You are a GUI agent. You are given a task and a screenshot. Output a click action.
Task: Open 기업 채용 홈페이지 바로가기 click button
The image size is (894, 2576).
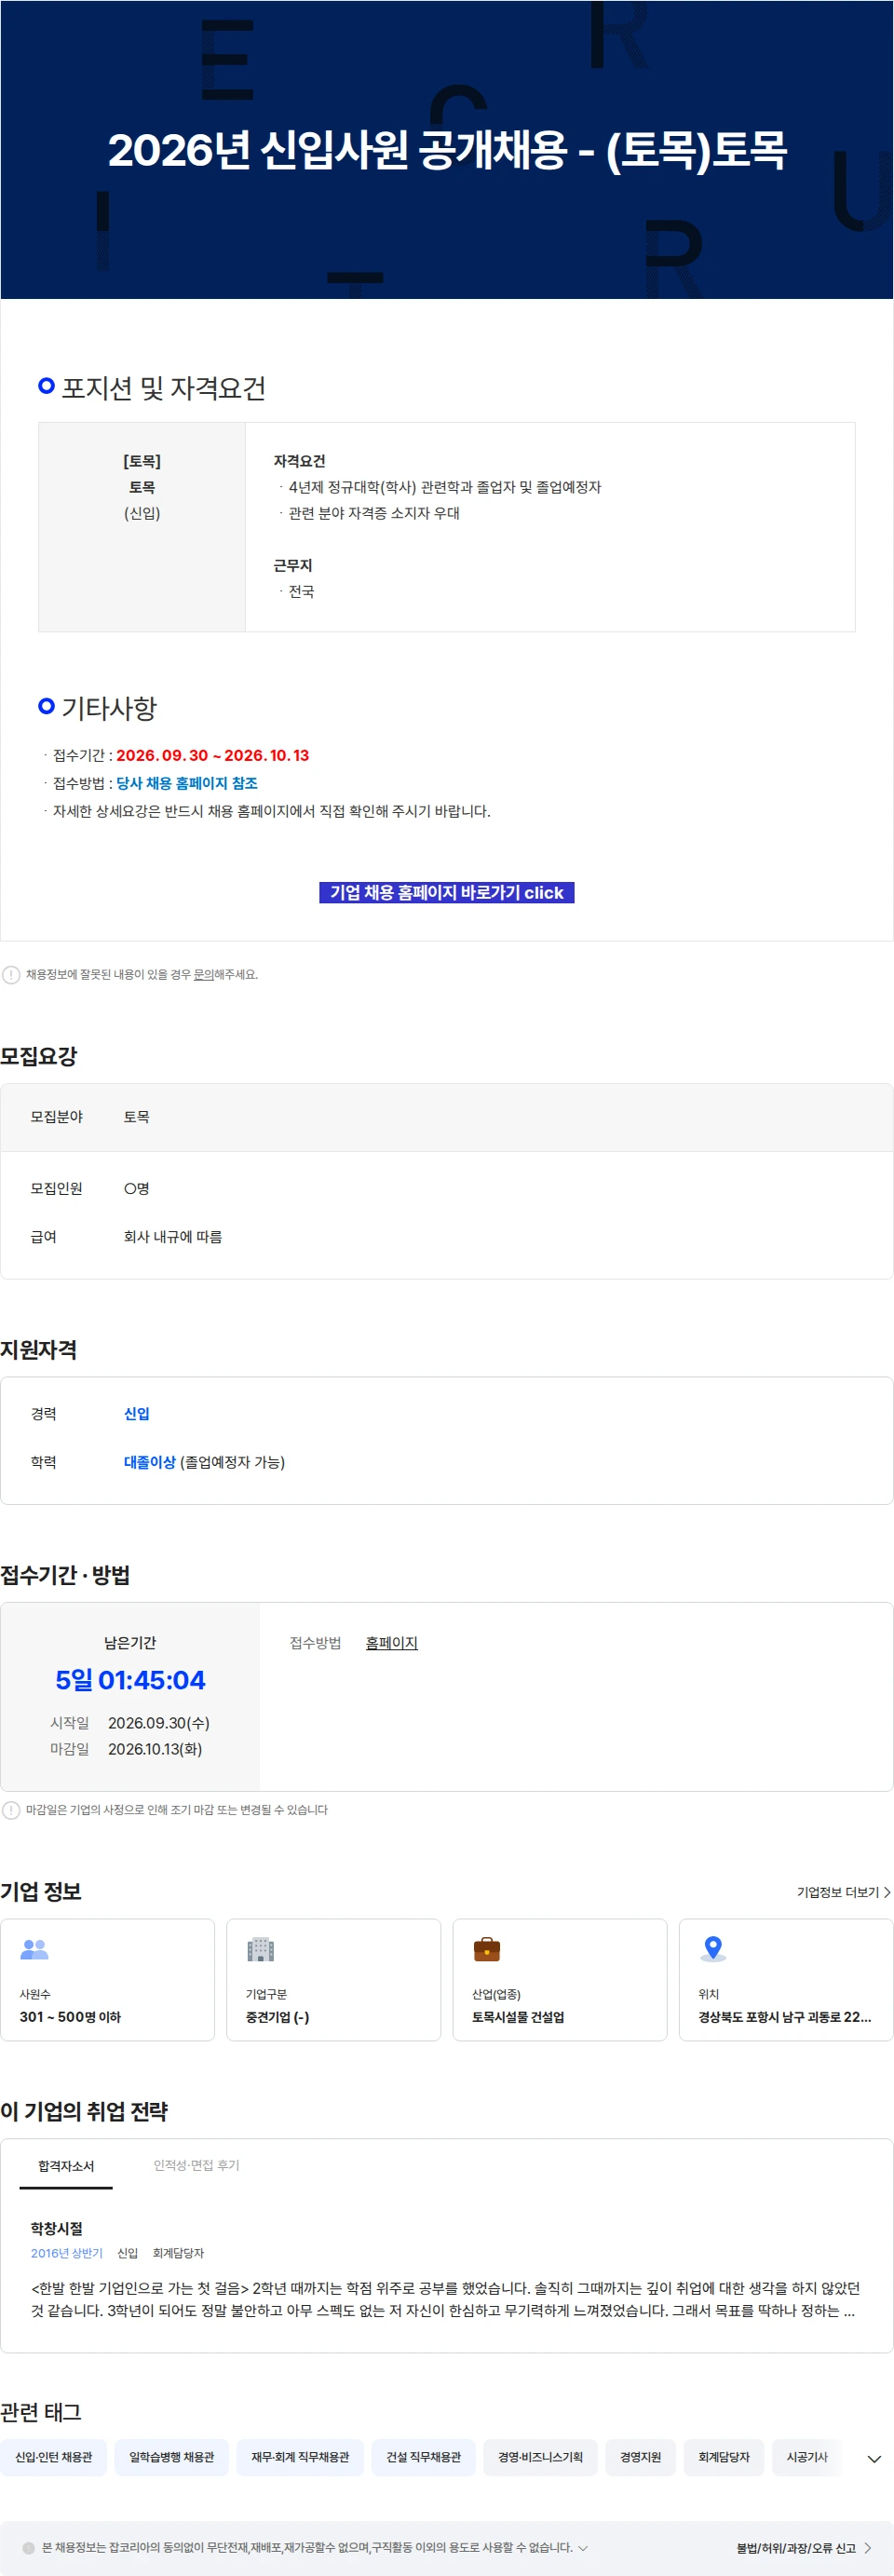pos(446,892)
